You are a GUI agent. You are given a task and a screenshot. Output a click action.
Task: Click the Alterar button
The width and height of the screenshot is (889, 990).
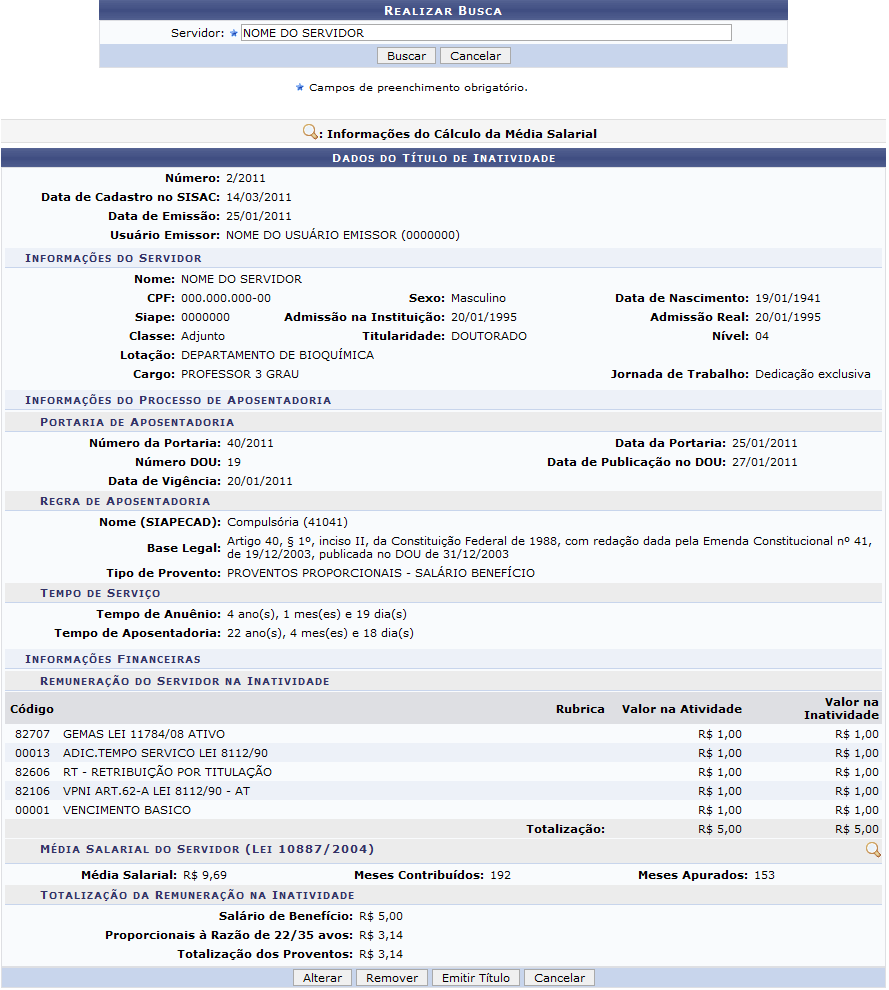tap(322, 978)
